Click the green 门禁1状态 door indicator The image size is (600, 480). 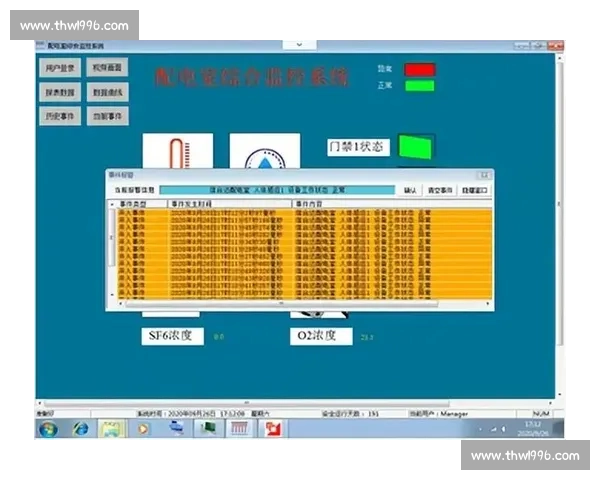(416, 147)
